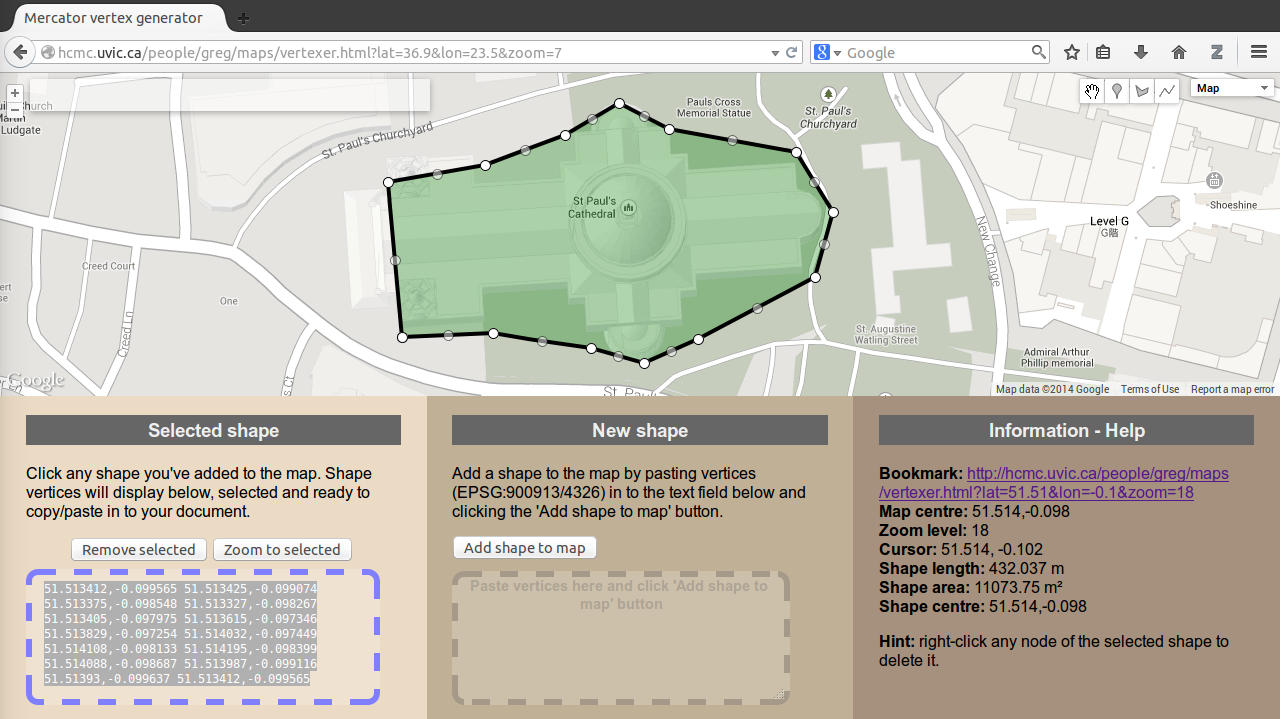
Task: Select the marker drawing tool
Action: tap(1117, 90)
